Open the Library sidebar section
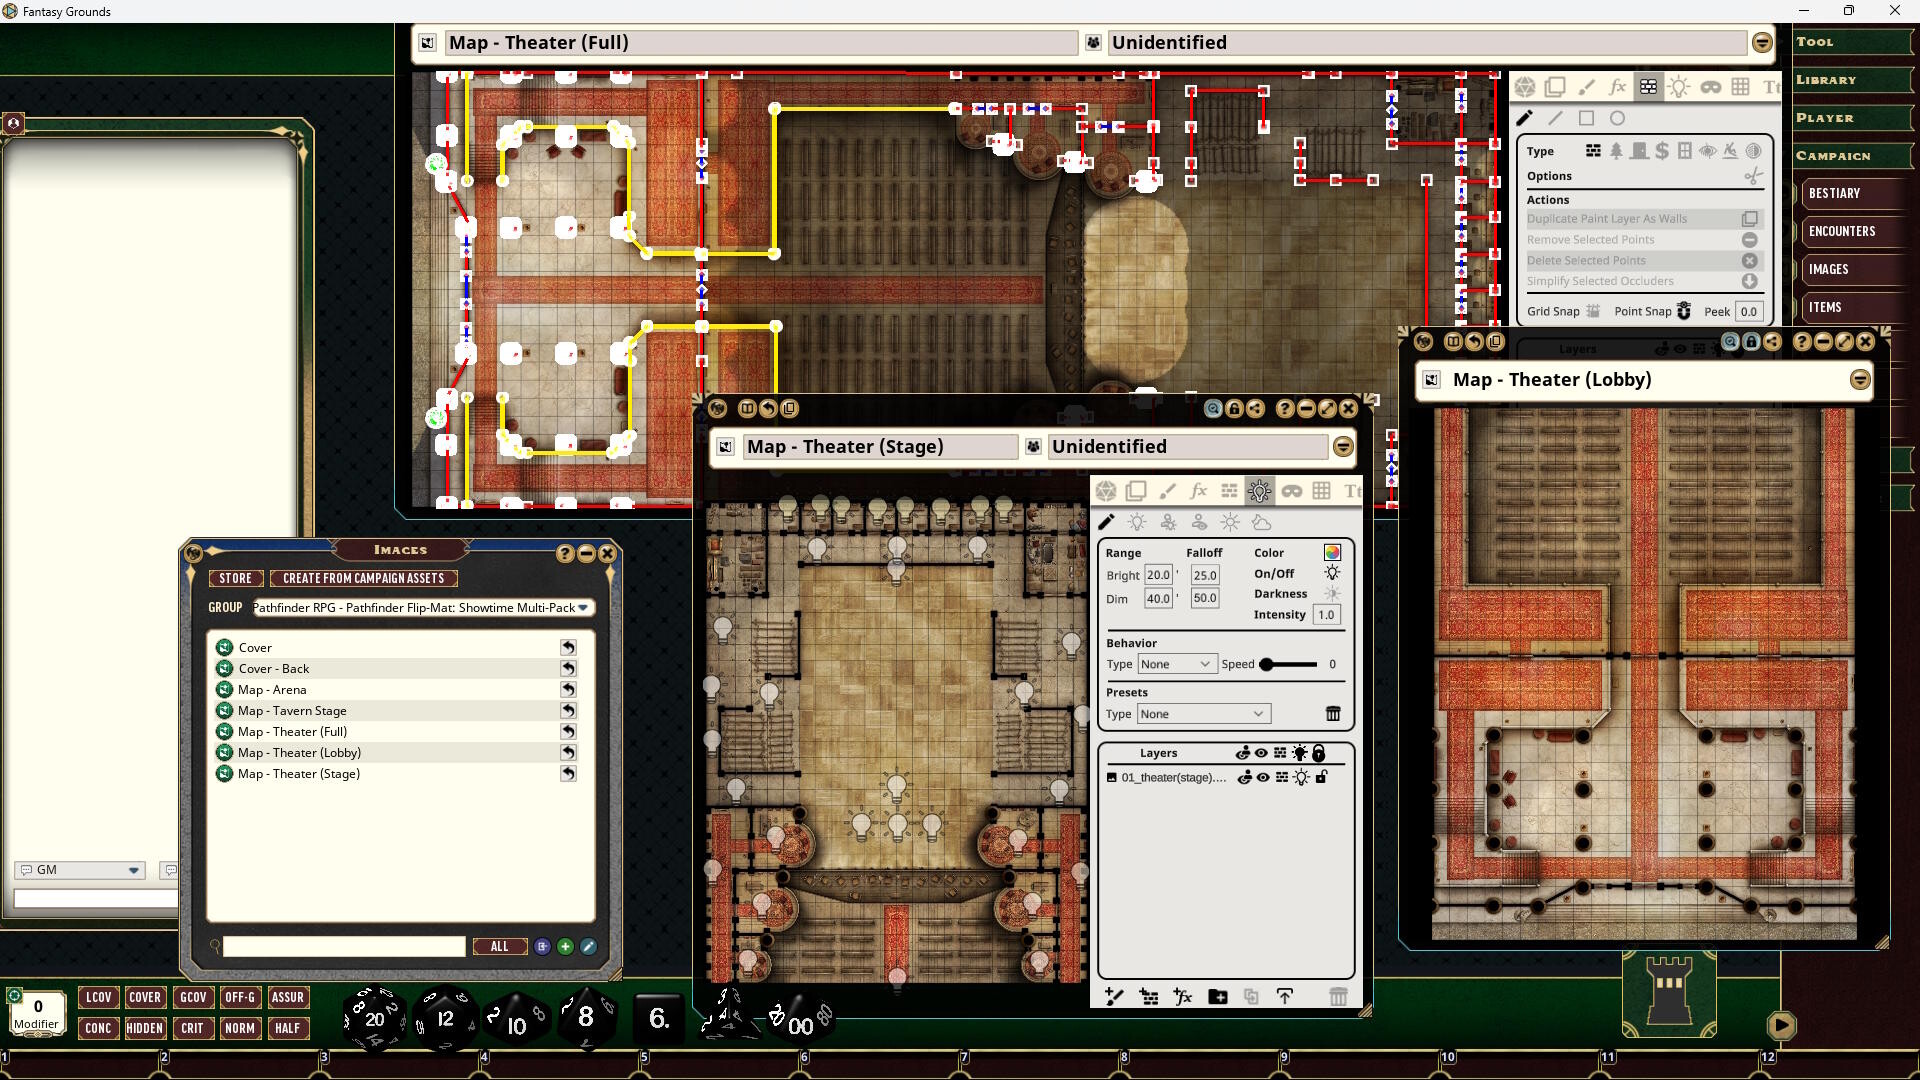This screenshot has width=1920, height=1080. (x=1853, y=80)
